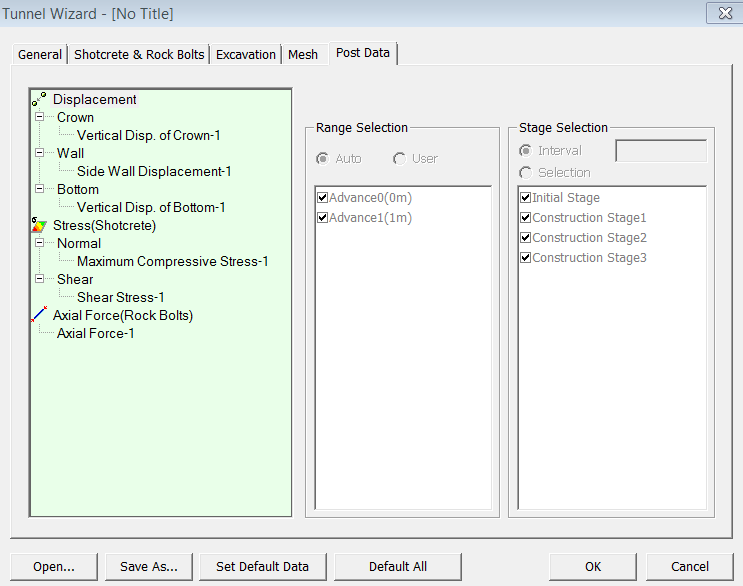Screen dimensions: 743x586
Task: Toggle the Advance1(1m) checkbox
Action: pos(322,218)
